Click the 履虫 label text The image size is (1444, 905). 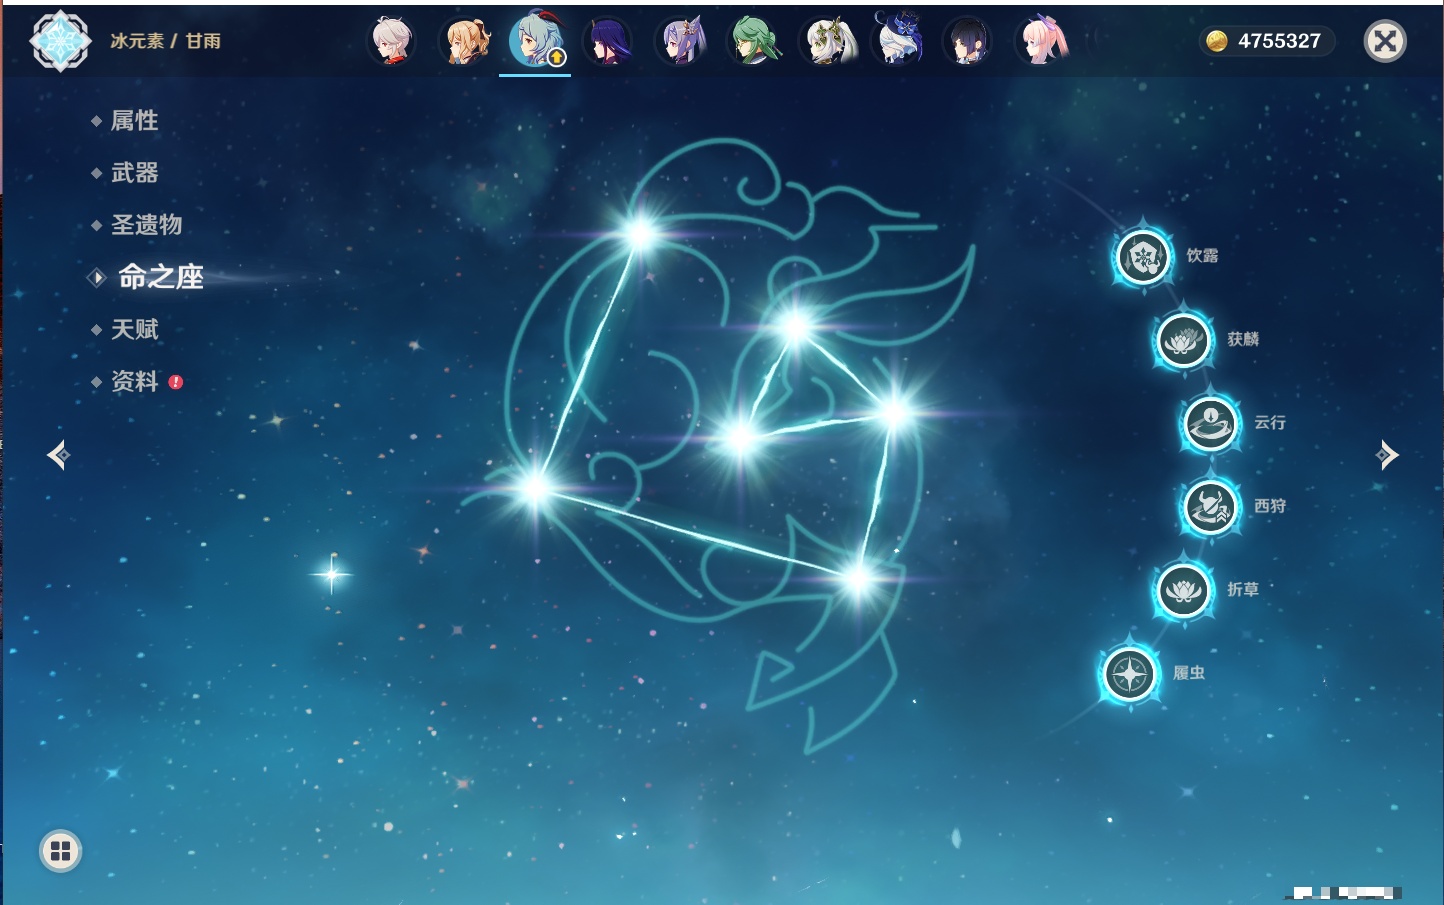click(1189, 673)
